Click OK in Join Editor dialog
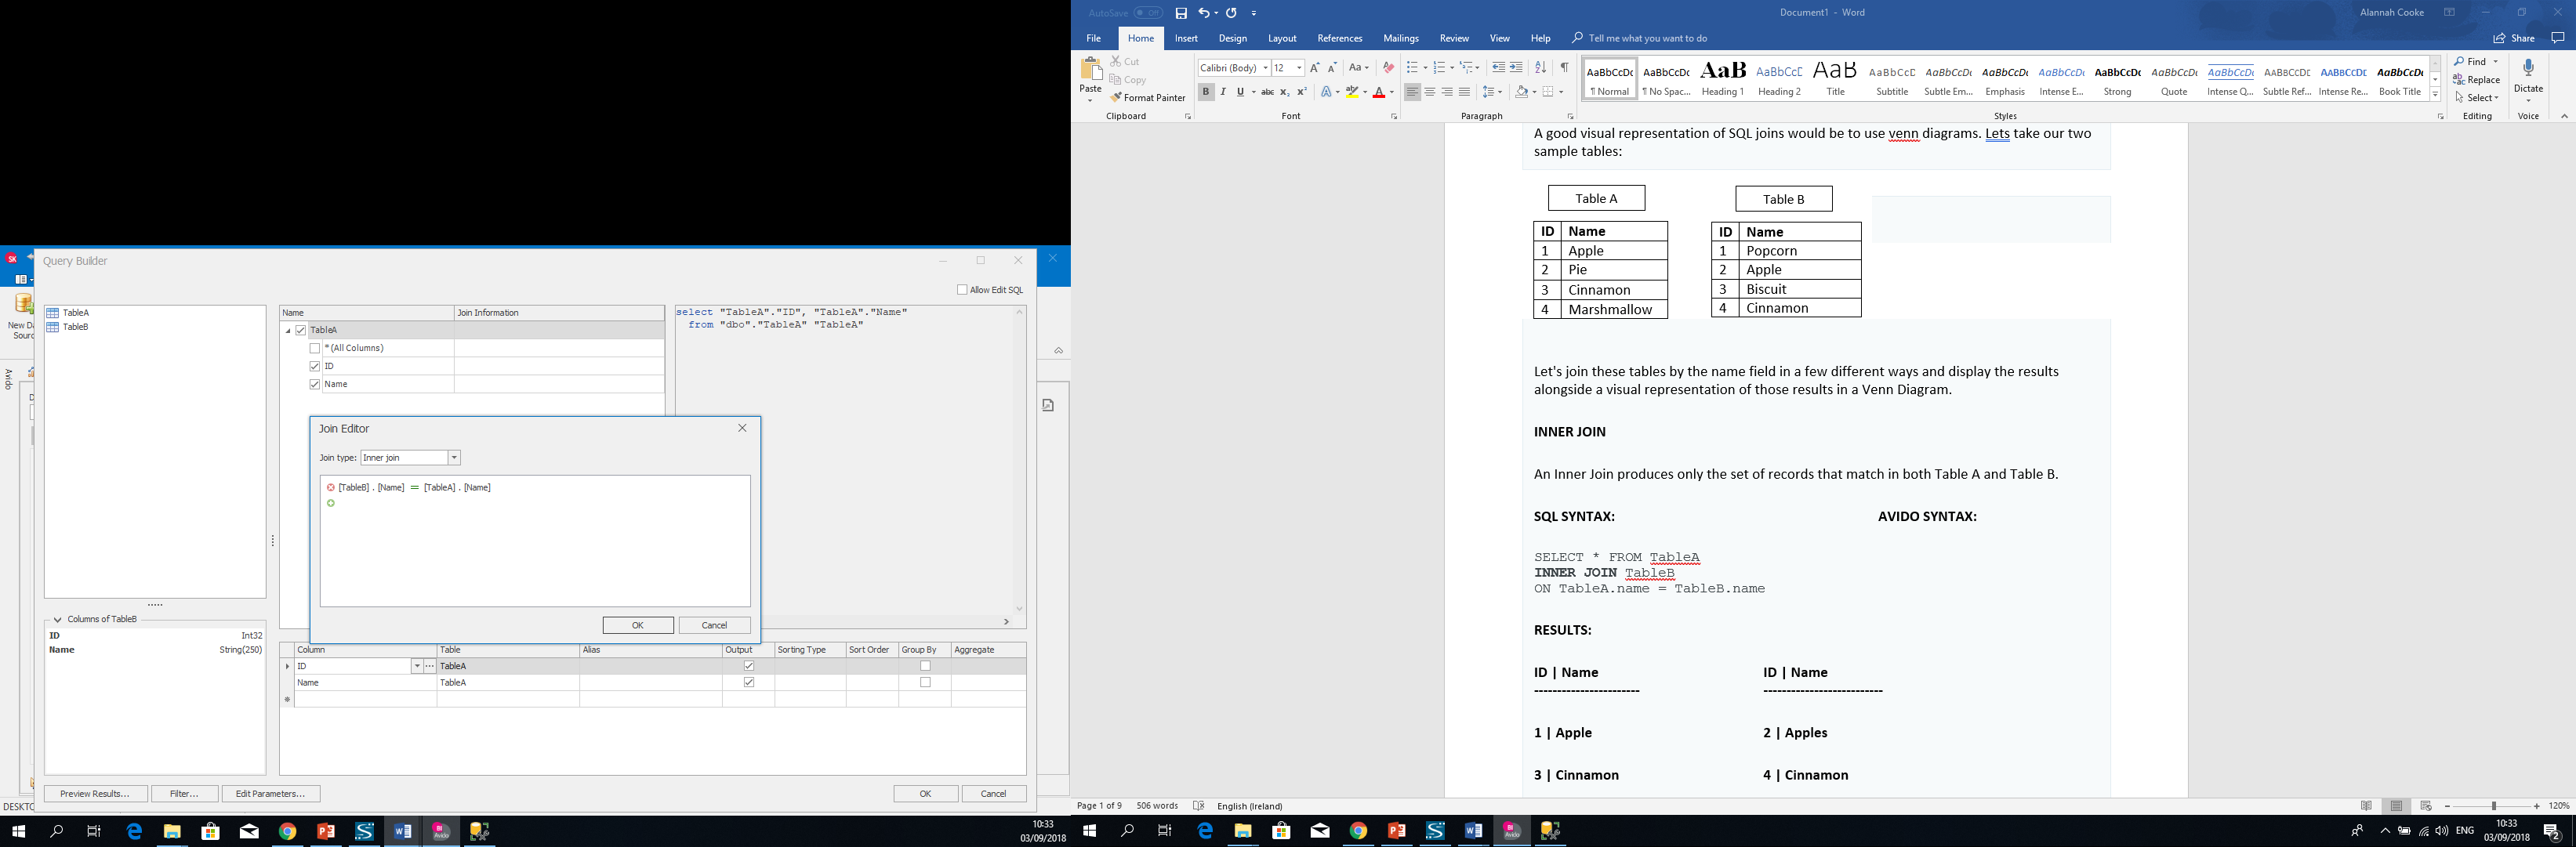 pos(638,625)
